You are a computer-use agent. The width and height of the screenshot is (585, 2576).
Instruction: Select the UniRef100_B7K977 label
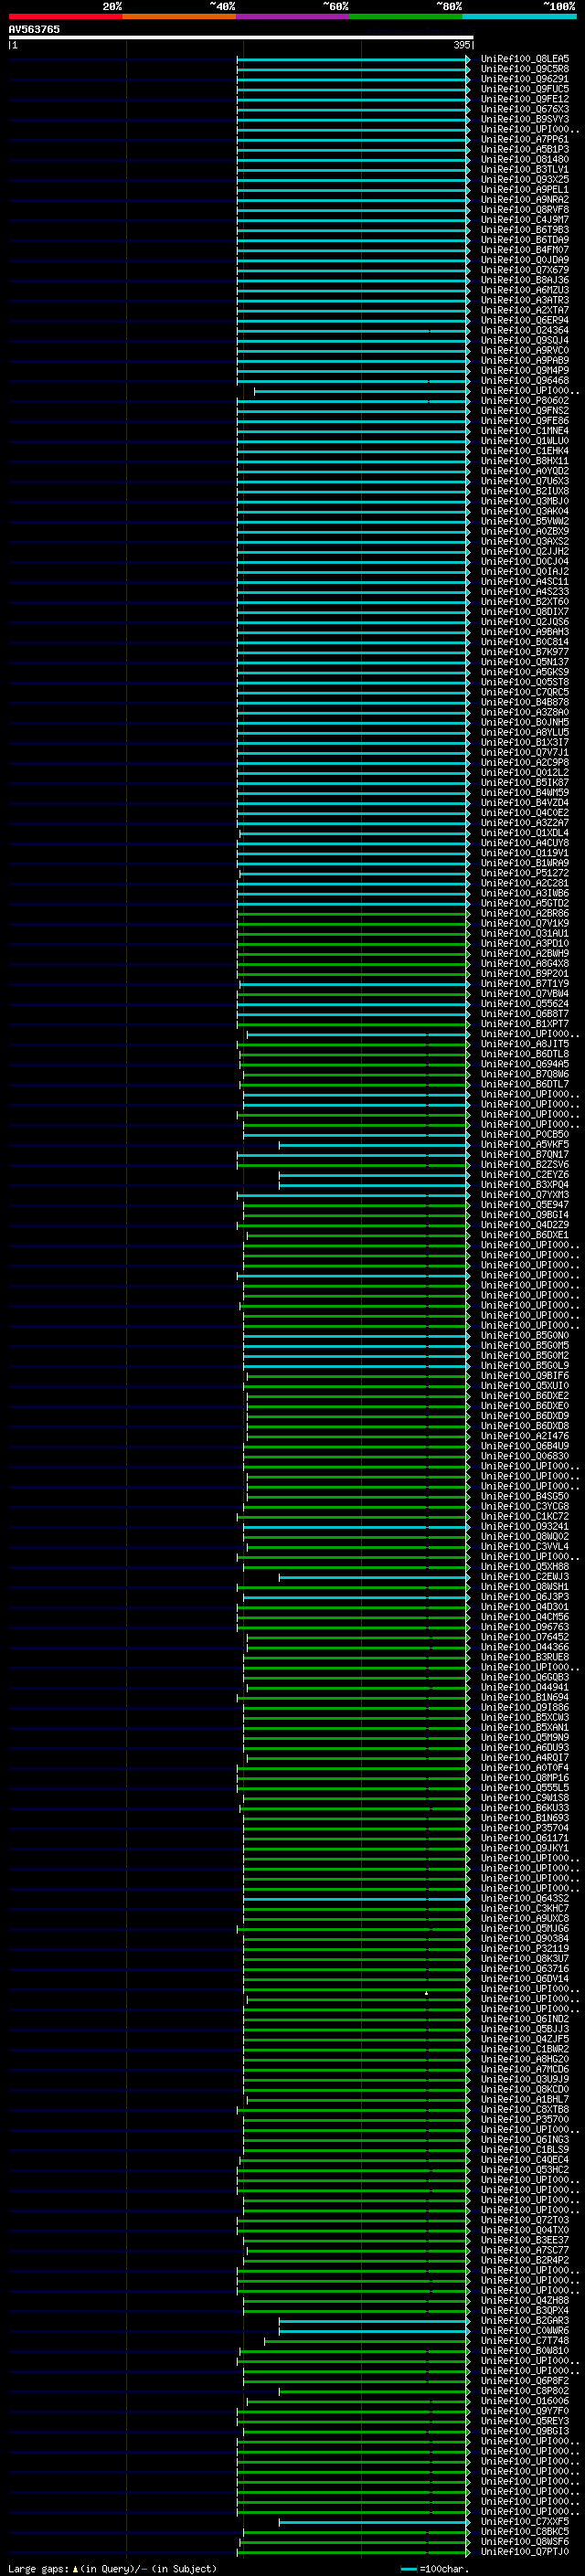tap(524, 652)
